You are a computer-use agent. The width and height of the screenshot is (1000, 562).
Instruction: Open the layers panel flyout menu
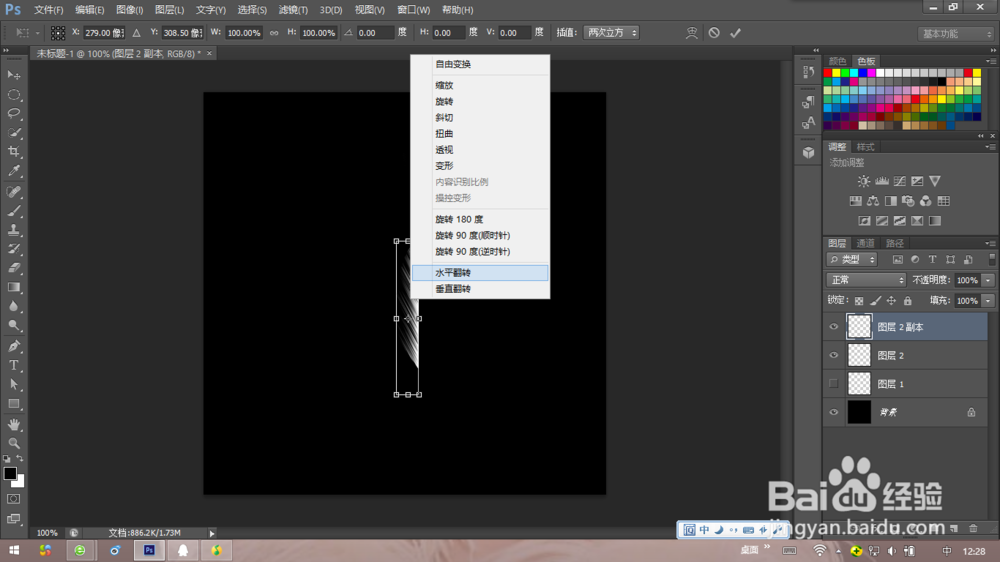[990, 243]
